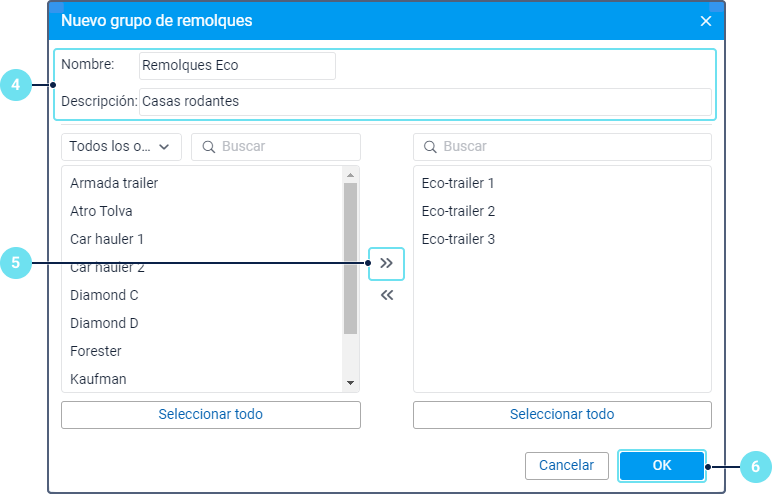Click the scroll down arrow in trailer list

tap(351, 383)
